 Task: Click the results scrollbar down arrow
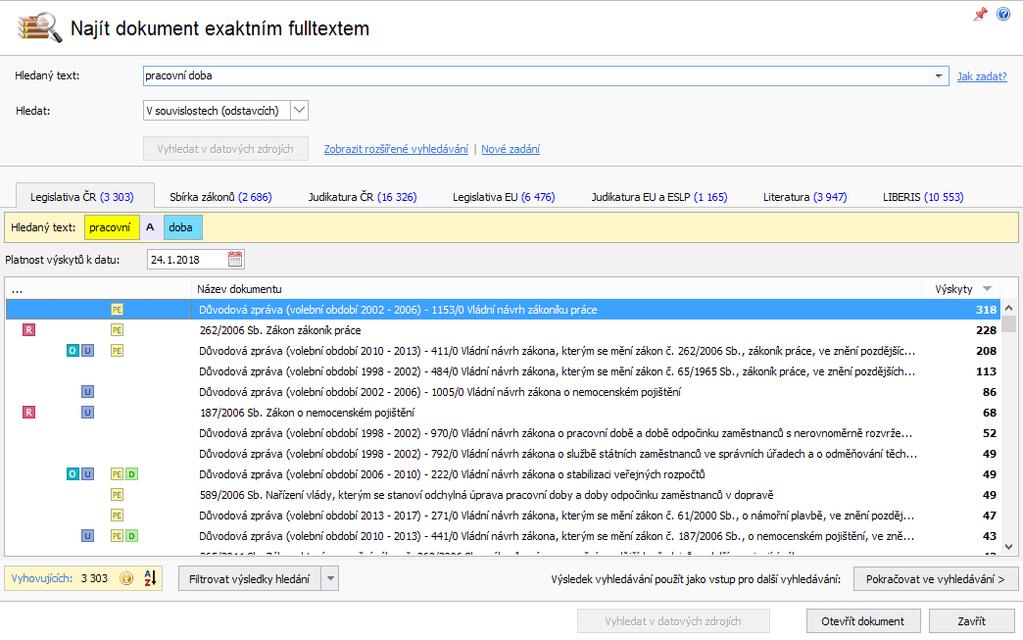click(1009, 547)
